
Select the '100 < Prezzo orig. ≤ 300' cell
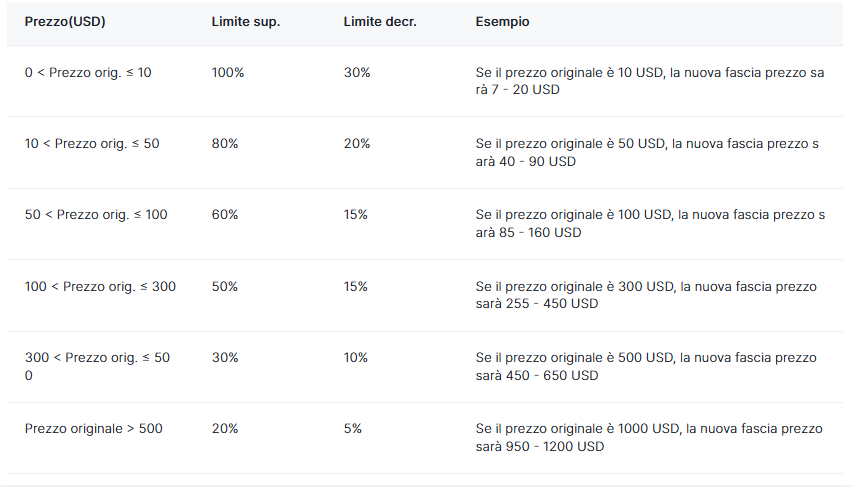[x=100, y=287]
